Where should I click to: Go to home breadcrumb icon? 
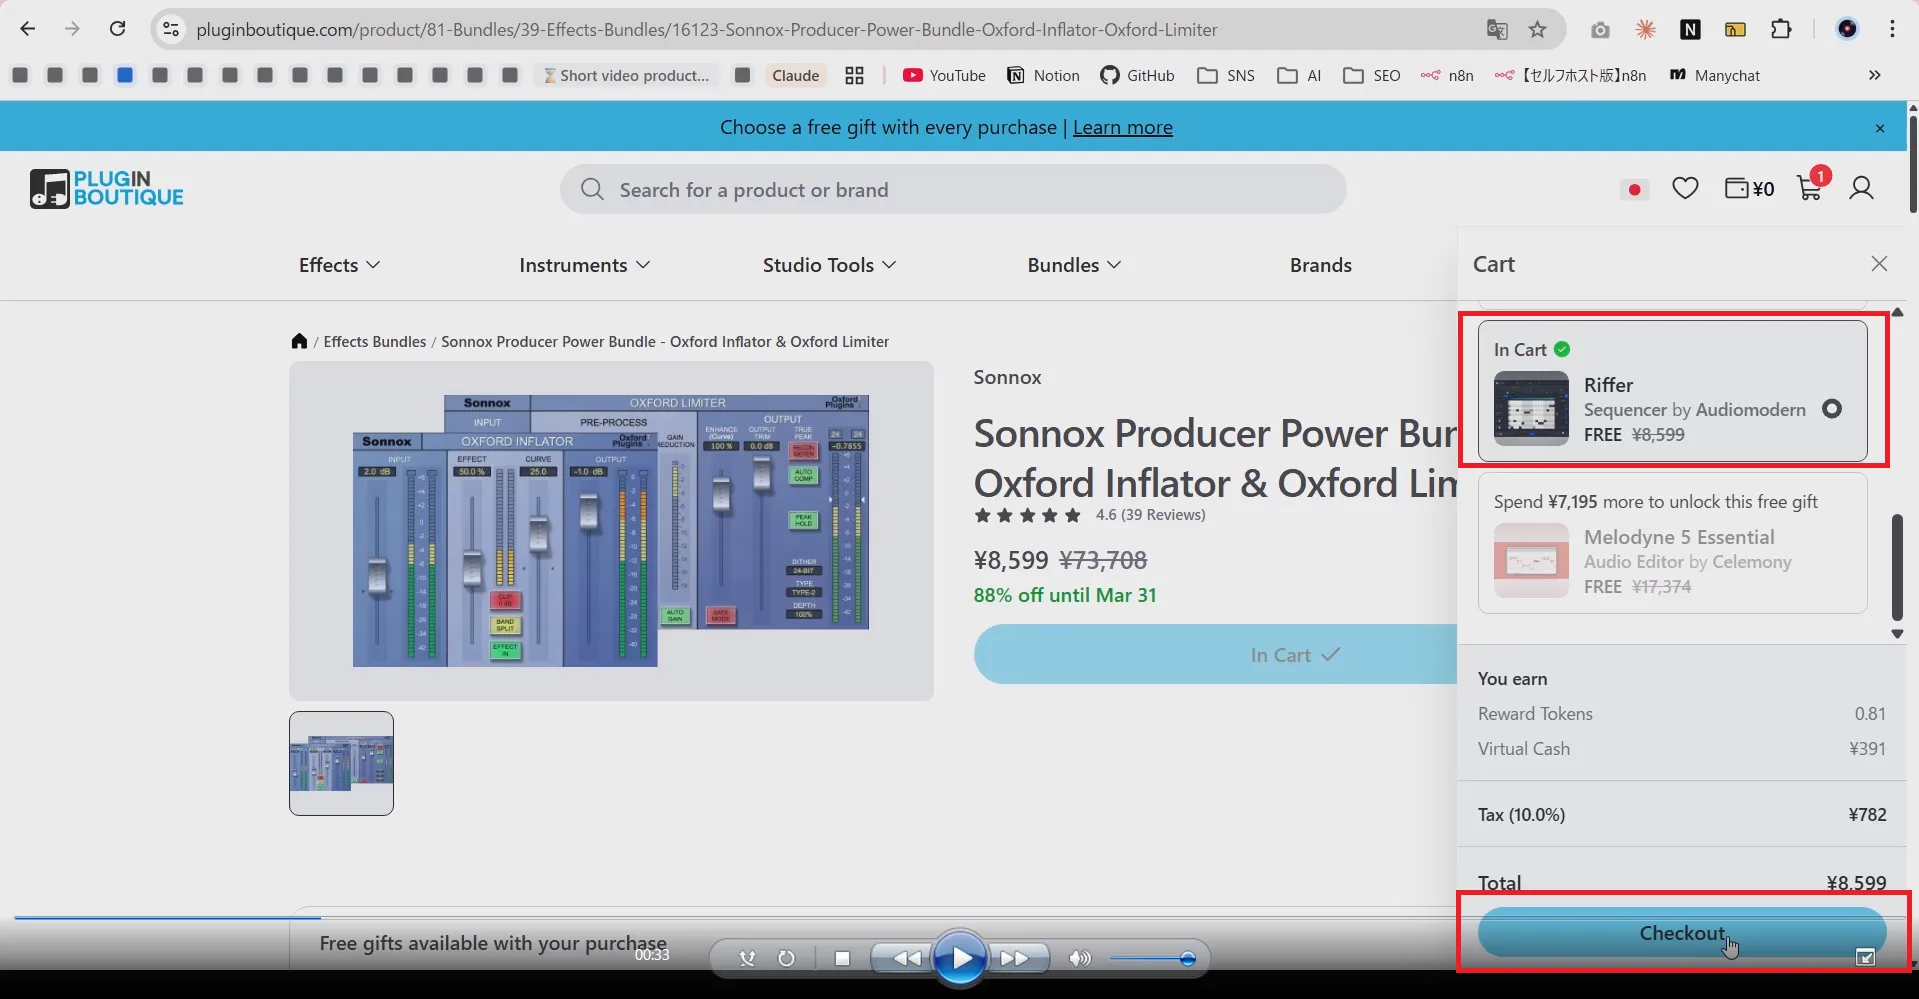click(299, 341)
